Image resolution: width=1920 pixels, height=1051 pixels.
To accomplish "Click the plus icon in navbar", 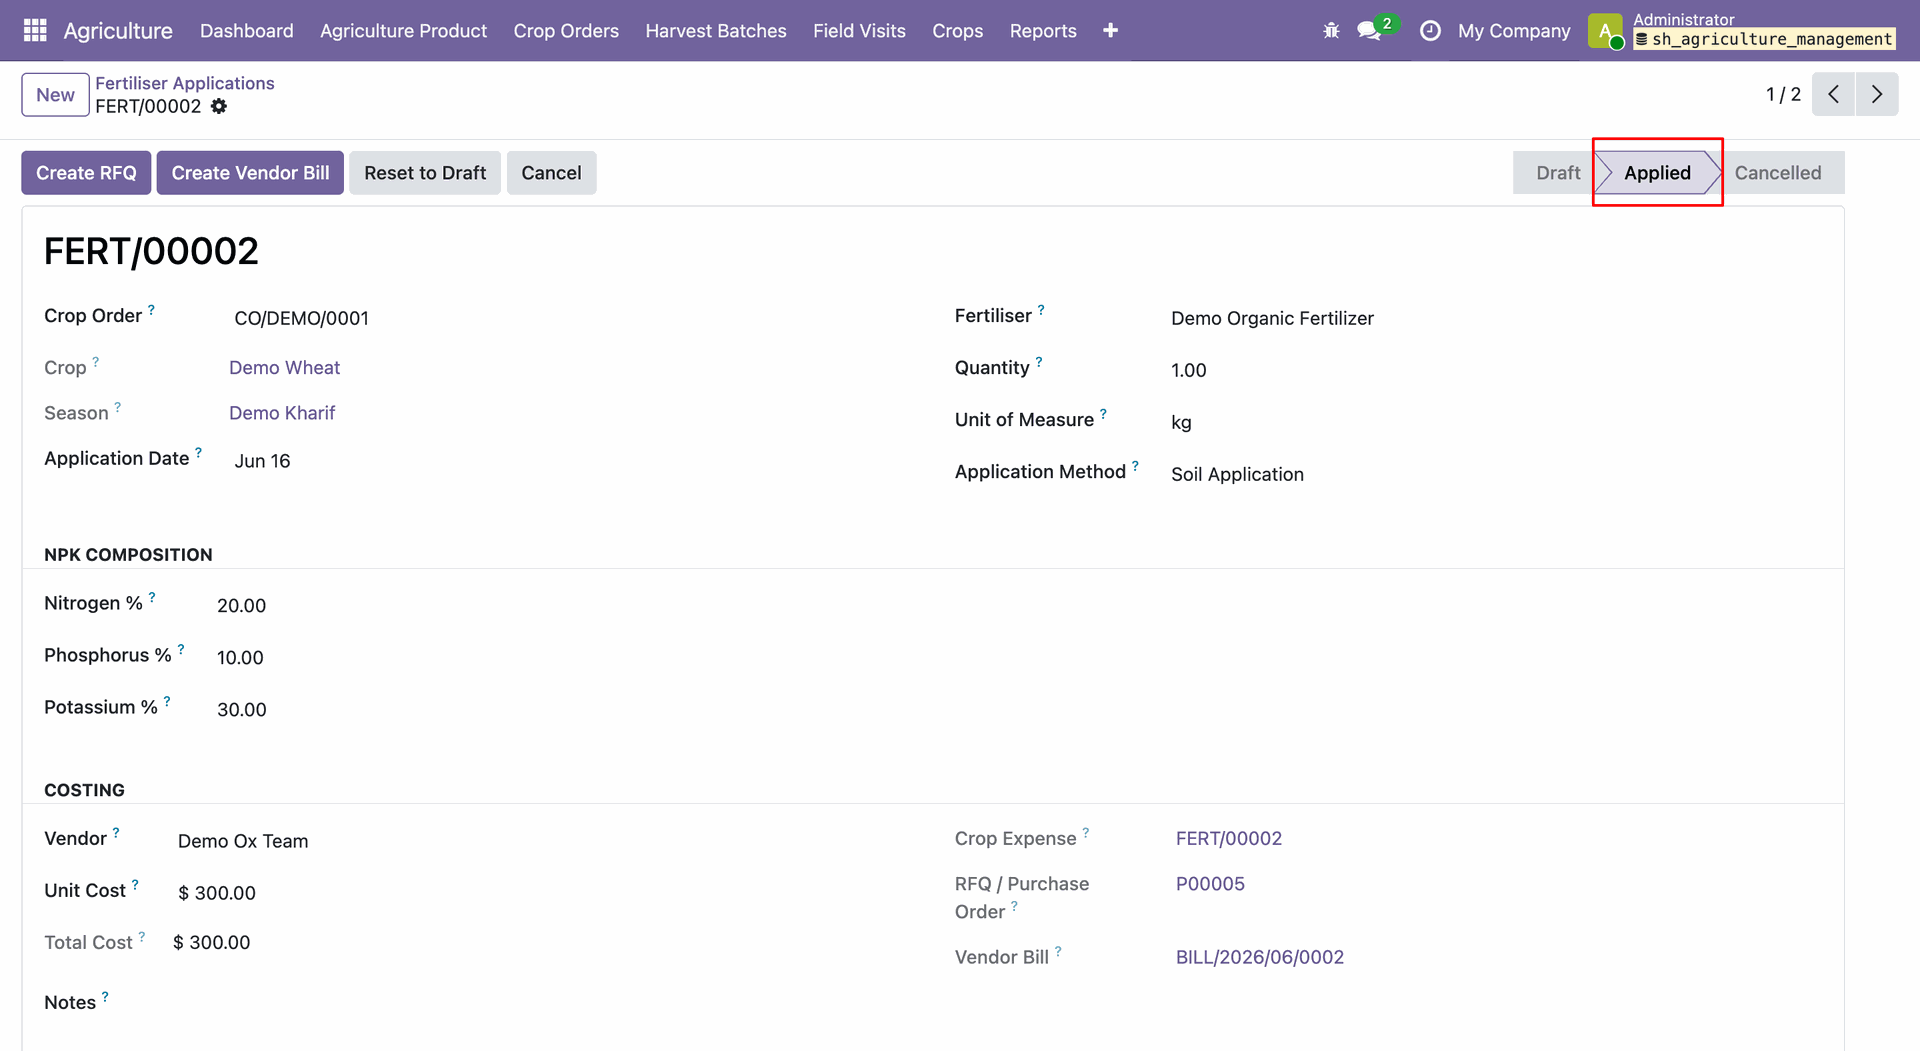I will [x=1110, y=31].
